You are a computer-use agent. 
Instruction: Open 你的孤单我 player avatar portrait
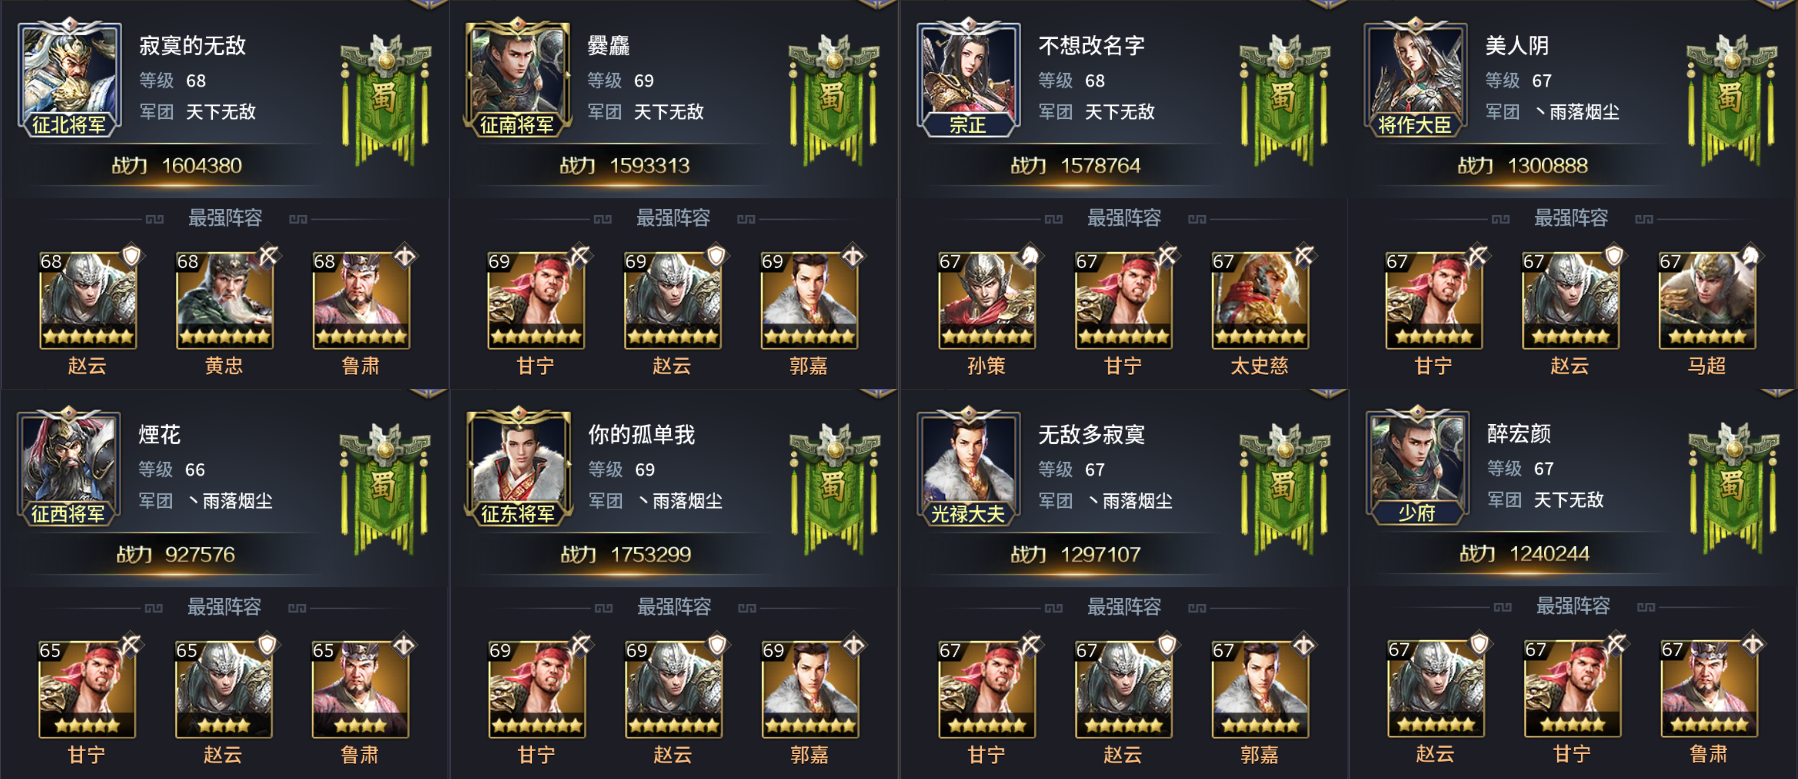click(517, 467)
